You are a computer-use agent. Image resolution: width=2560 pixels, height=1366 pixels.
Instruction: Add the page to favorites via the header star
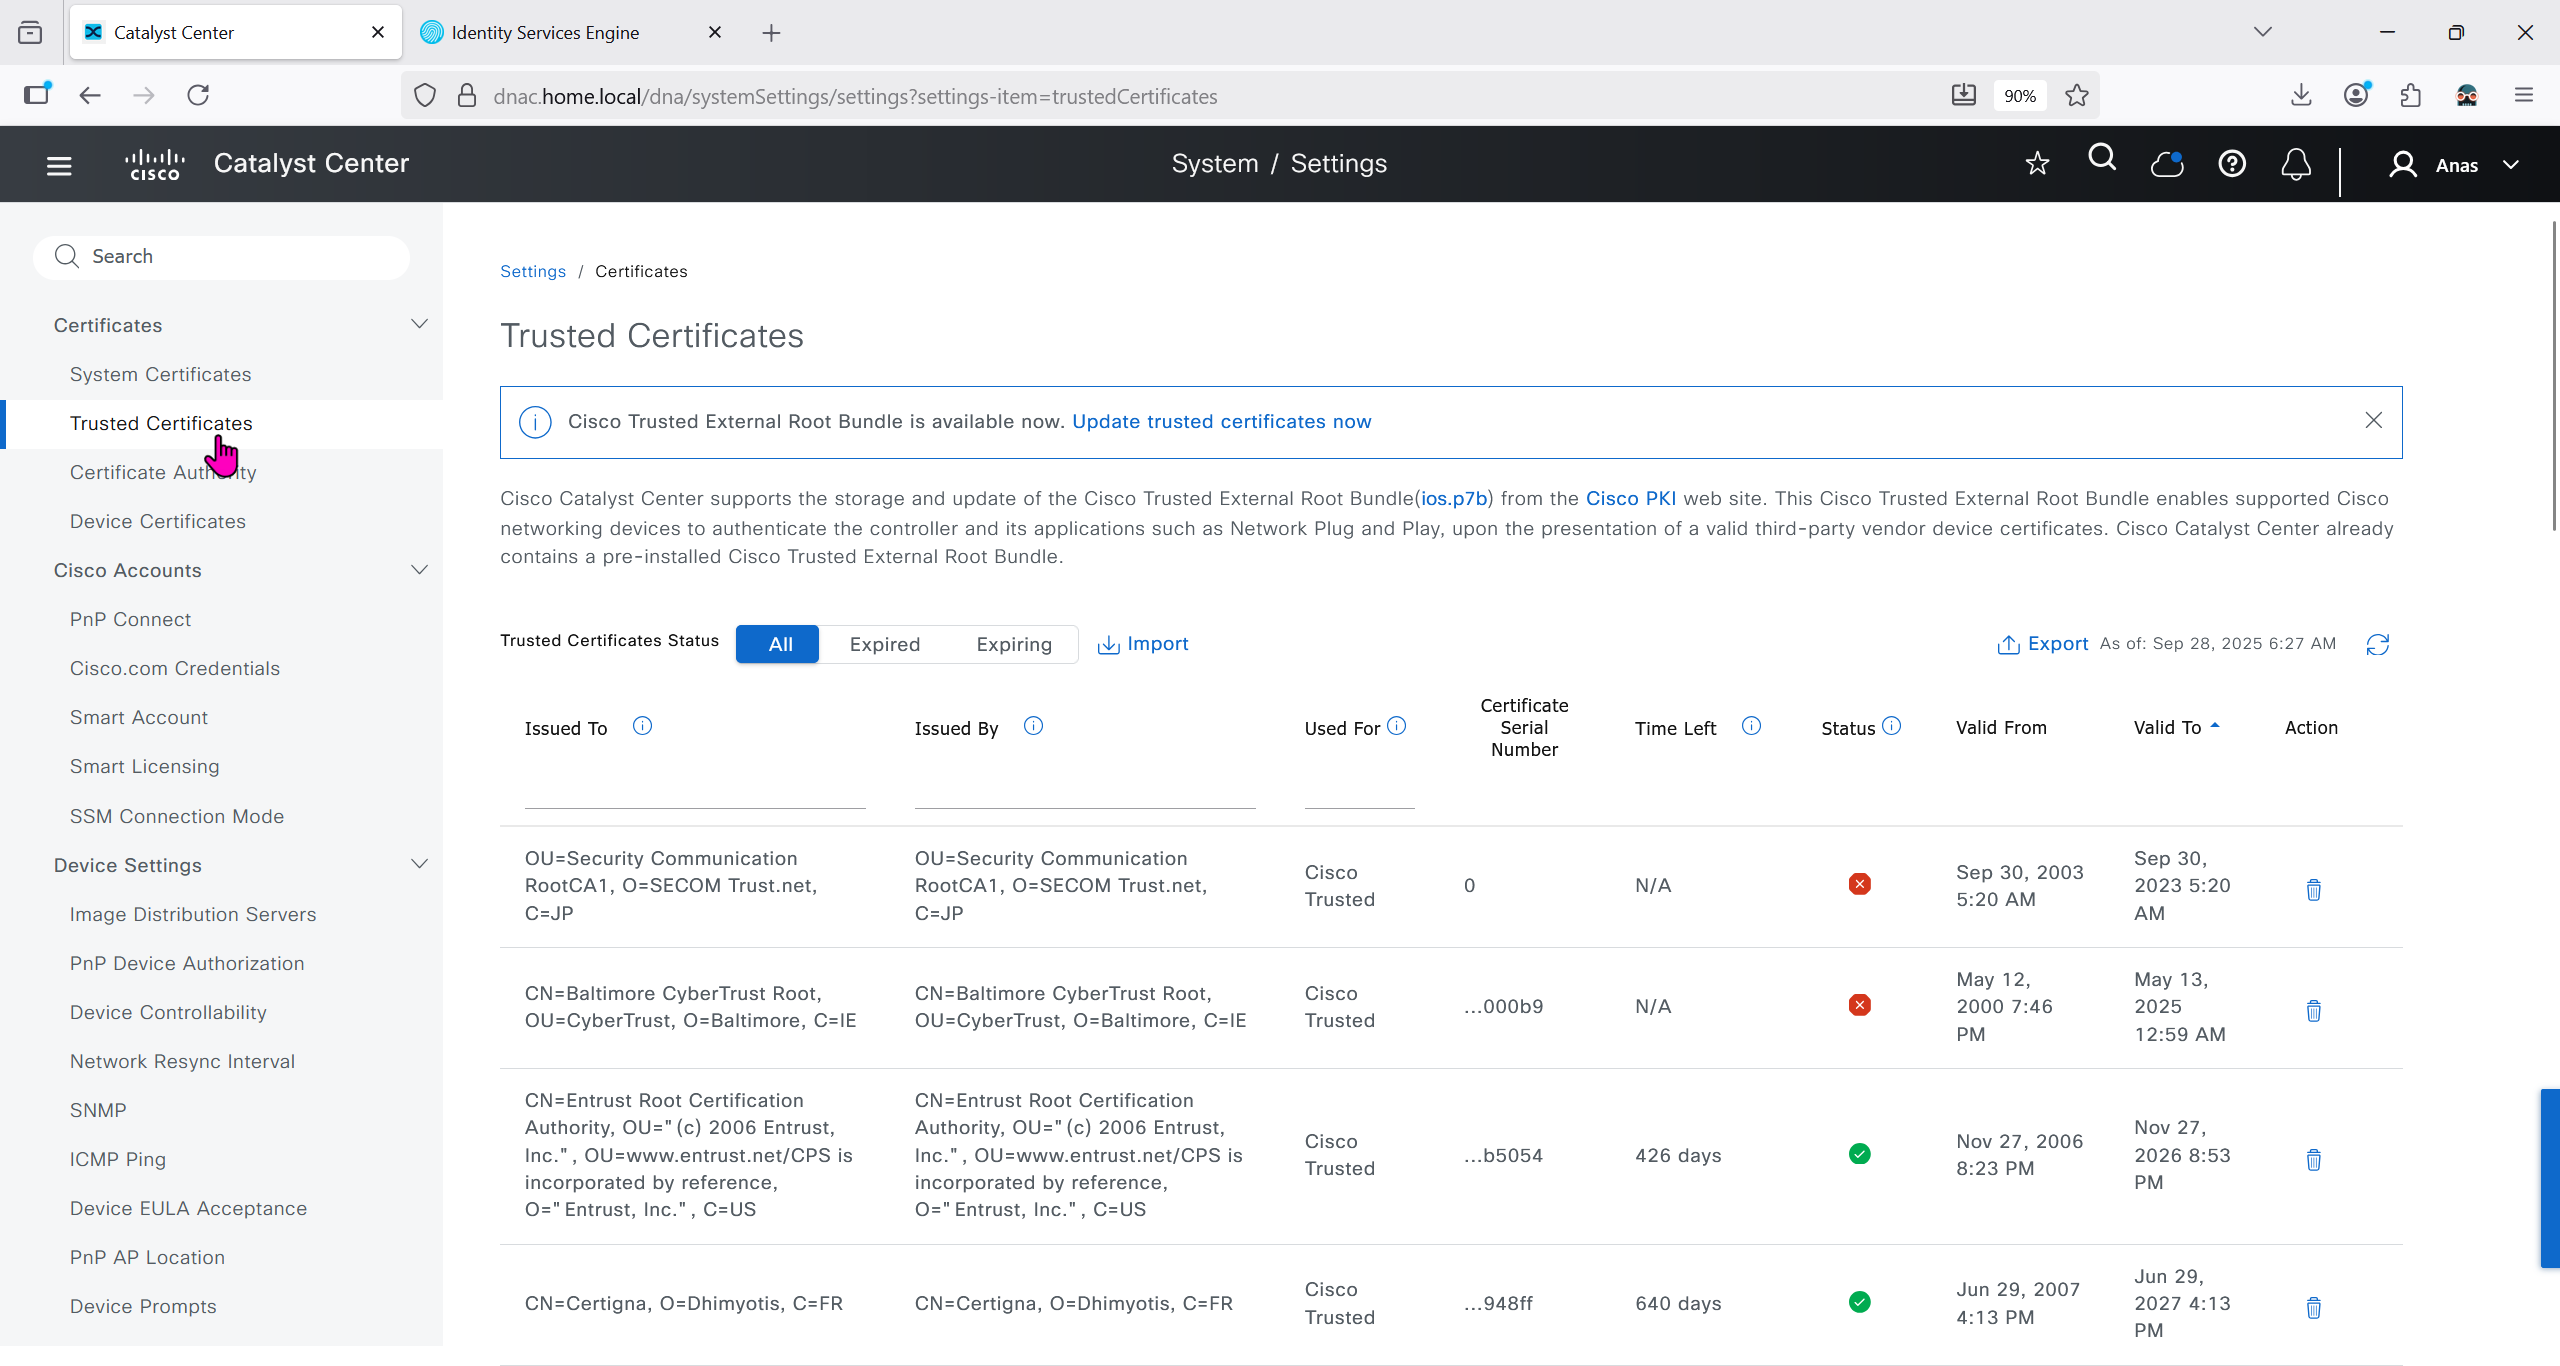[x=2037, y=164]
